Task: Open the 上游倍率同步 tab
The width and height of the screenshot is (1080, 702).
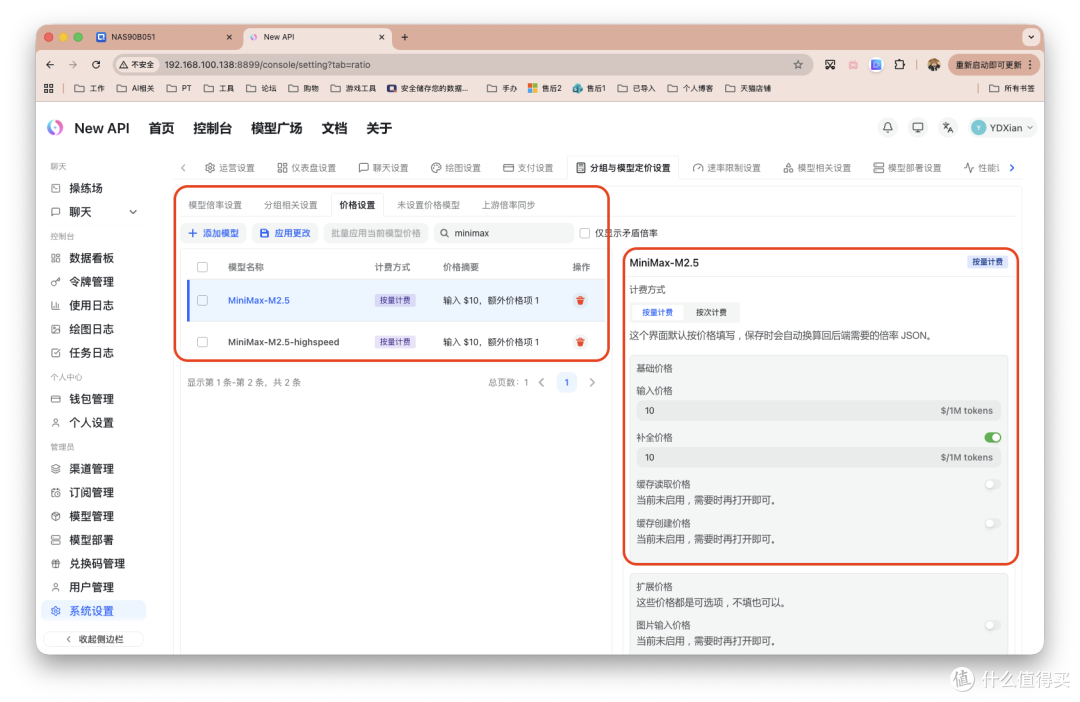Action: tap(508, 205)
